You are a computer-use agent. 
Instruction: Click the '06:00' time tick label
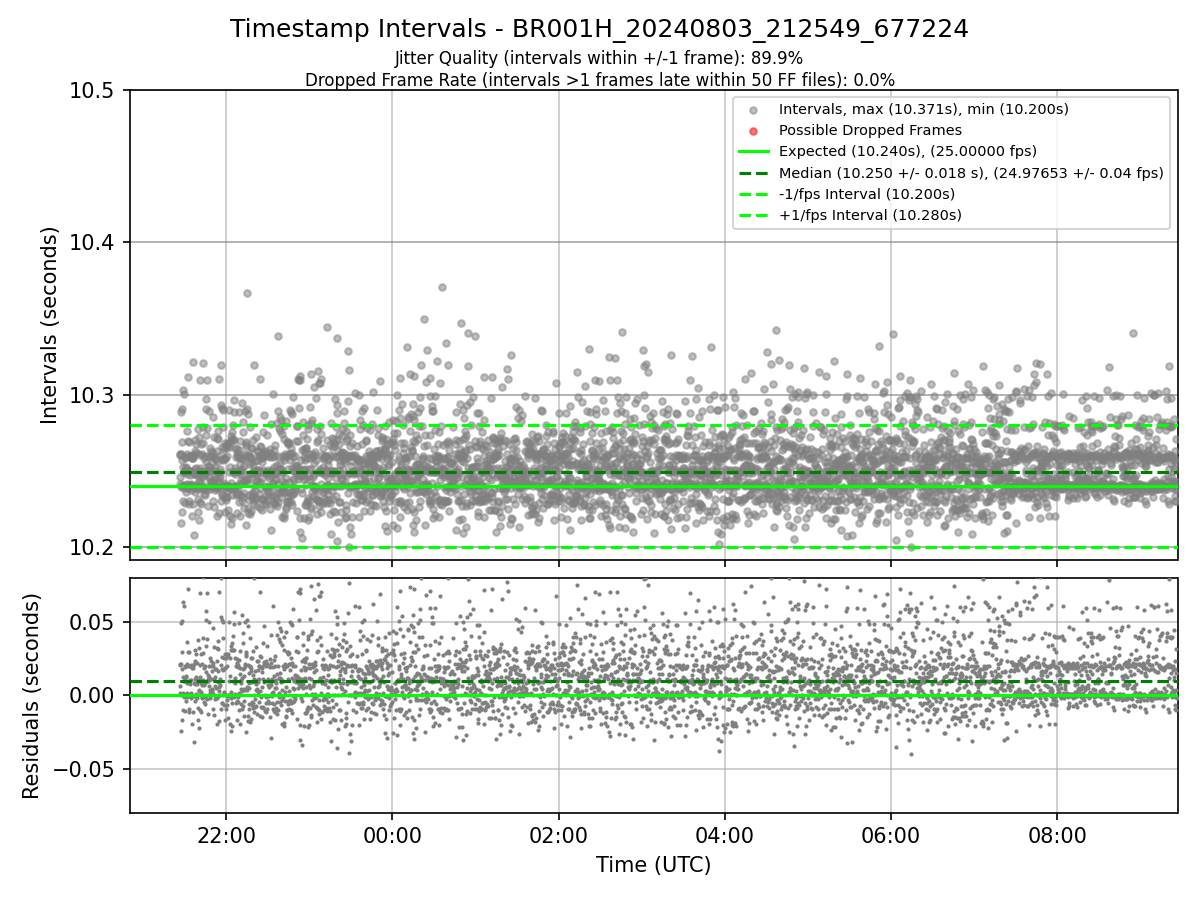tap(890, 836)
